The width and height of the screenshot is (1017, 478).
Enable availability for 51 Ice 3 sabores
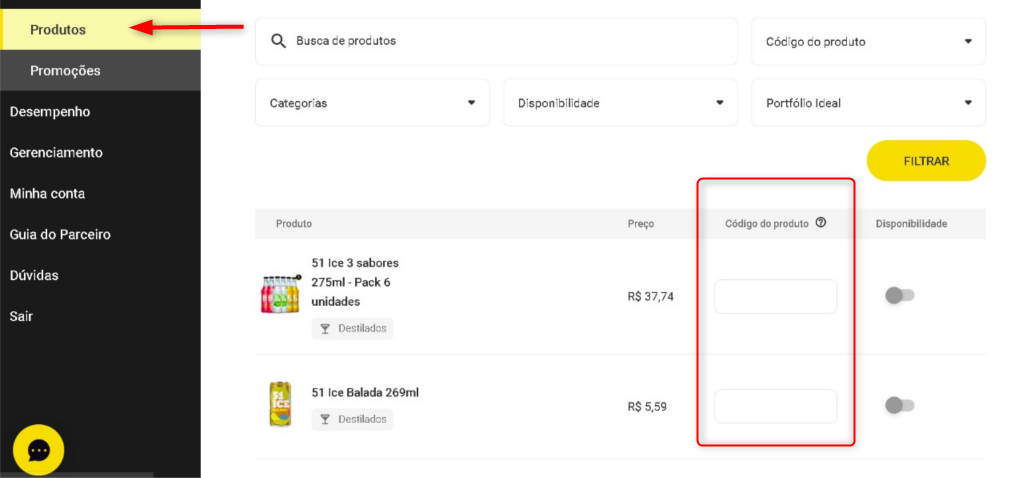tap(899, 295)
